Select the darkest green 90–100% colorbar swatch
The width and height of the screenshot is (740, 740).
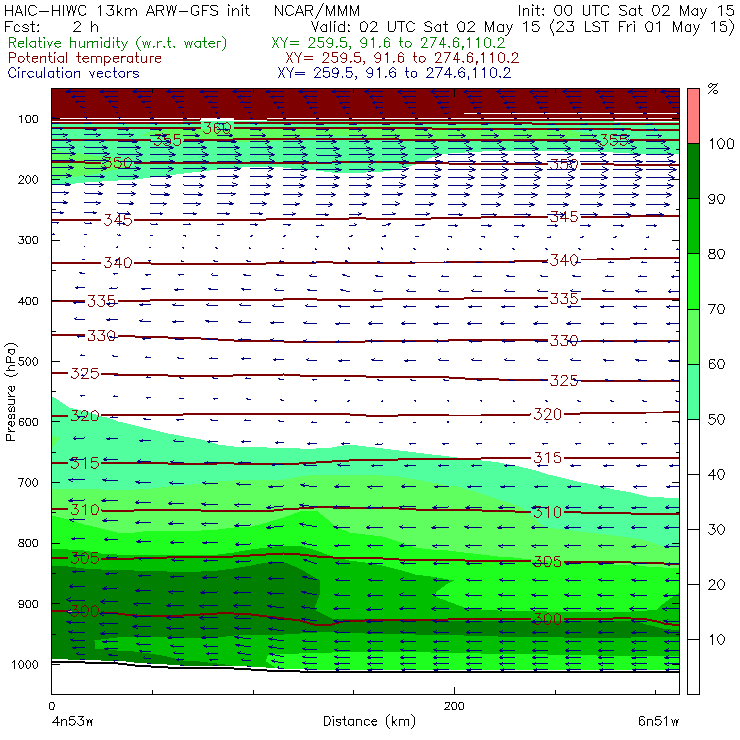point(693,171)
